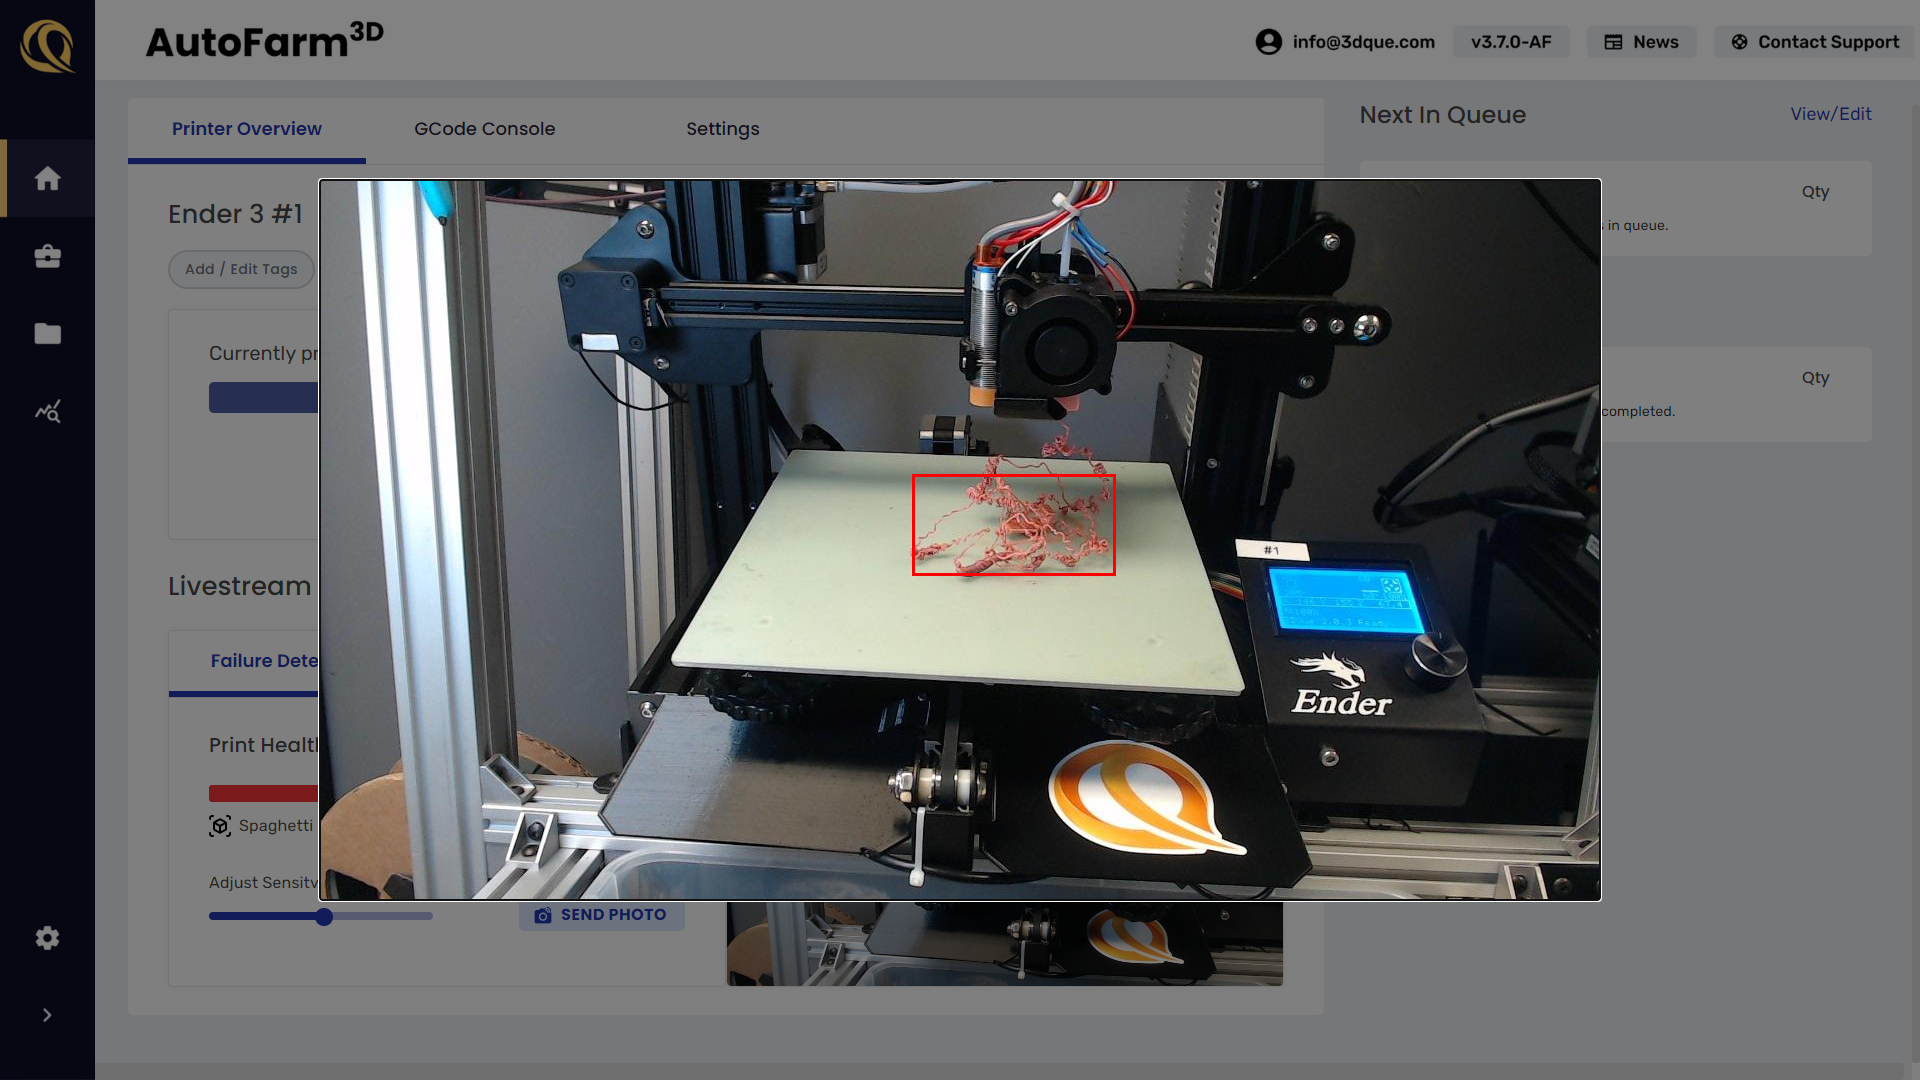Expand the sidebar using the chevron arrow

tap(47, 1014)
